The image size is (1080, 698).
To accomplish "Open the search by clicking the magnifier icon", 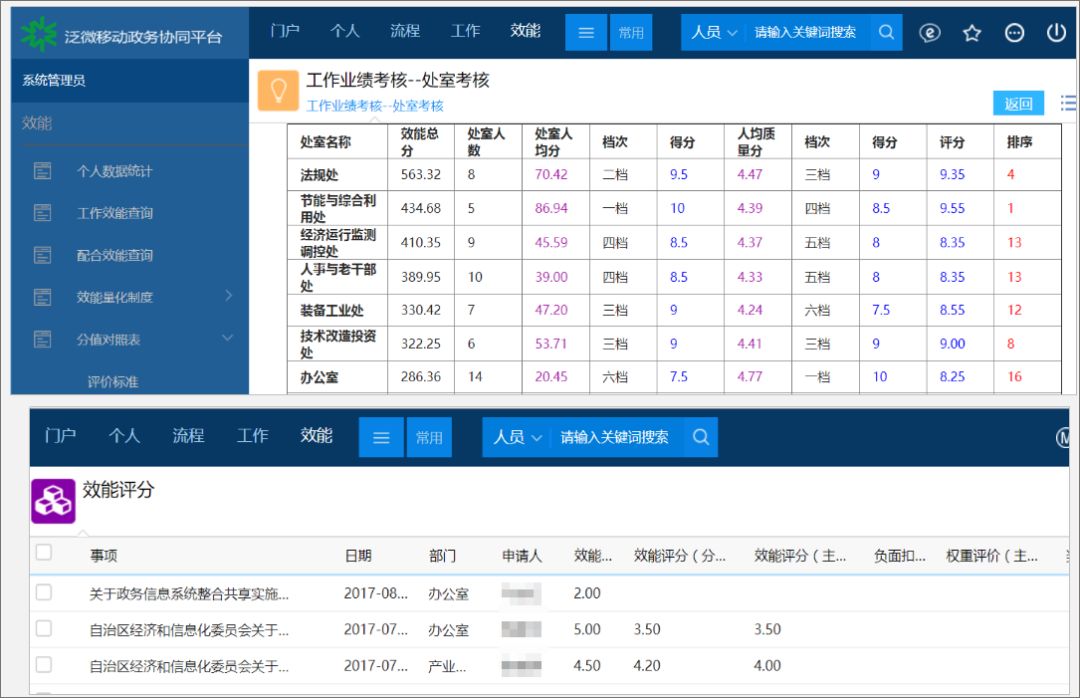I will click(886, 31).
